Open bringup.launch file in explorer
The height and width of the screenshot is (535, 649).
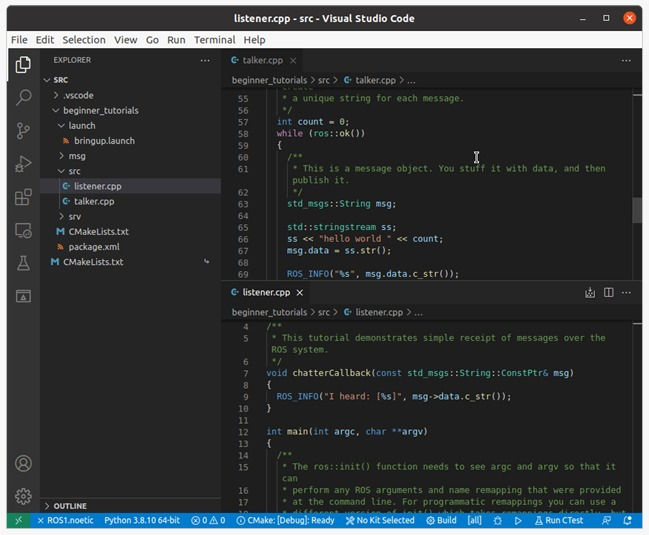130,141
